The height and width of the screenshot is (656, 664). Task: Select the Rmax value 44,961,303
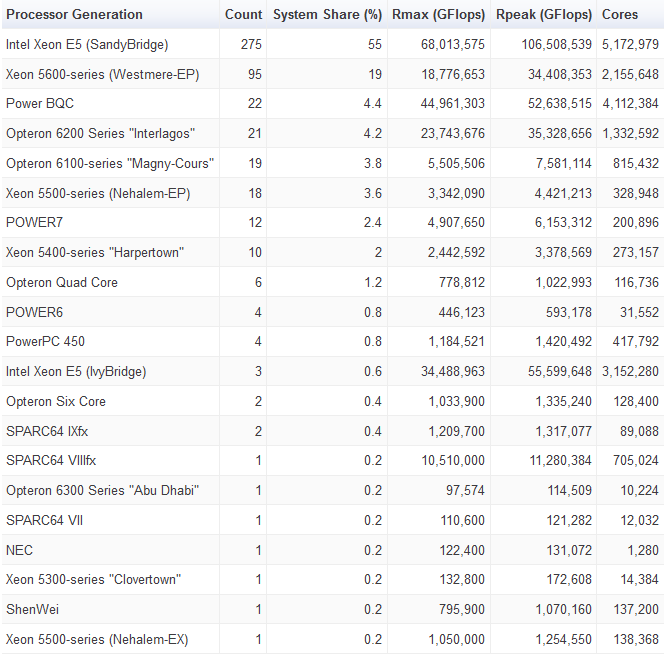[453, 103]
